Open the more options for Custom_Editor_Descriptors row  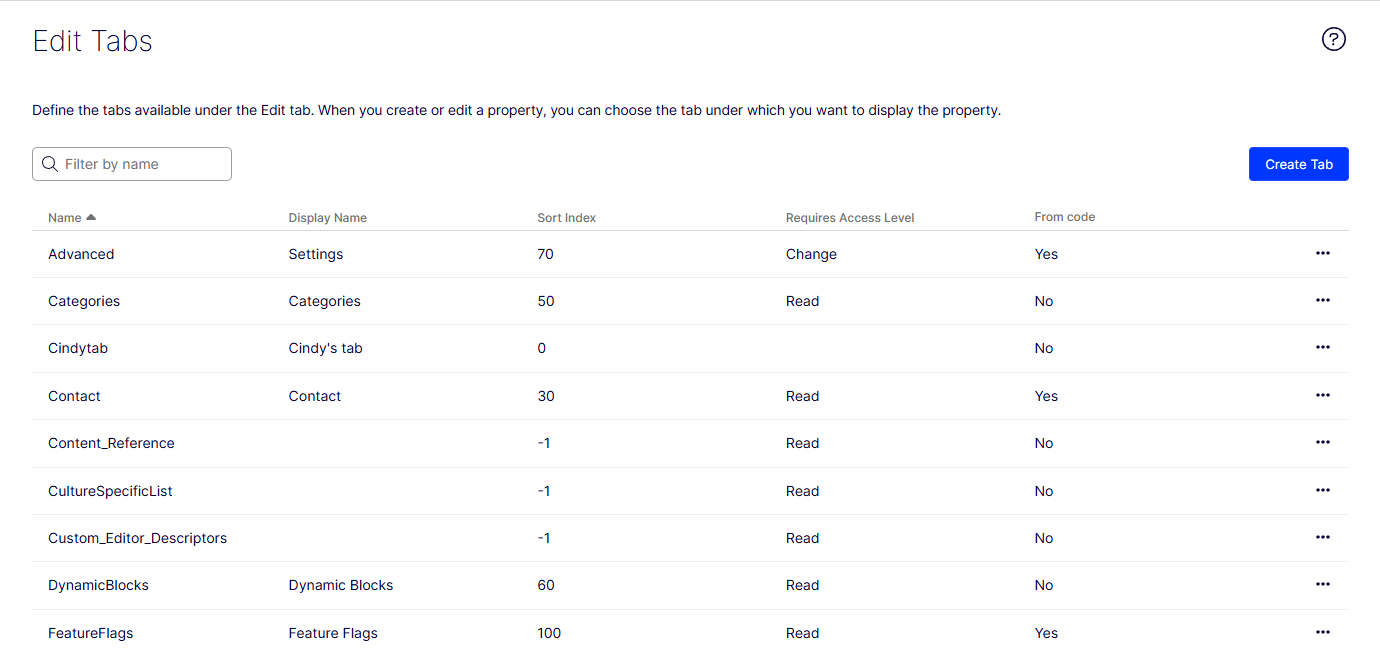click(1322, 537)
